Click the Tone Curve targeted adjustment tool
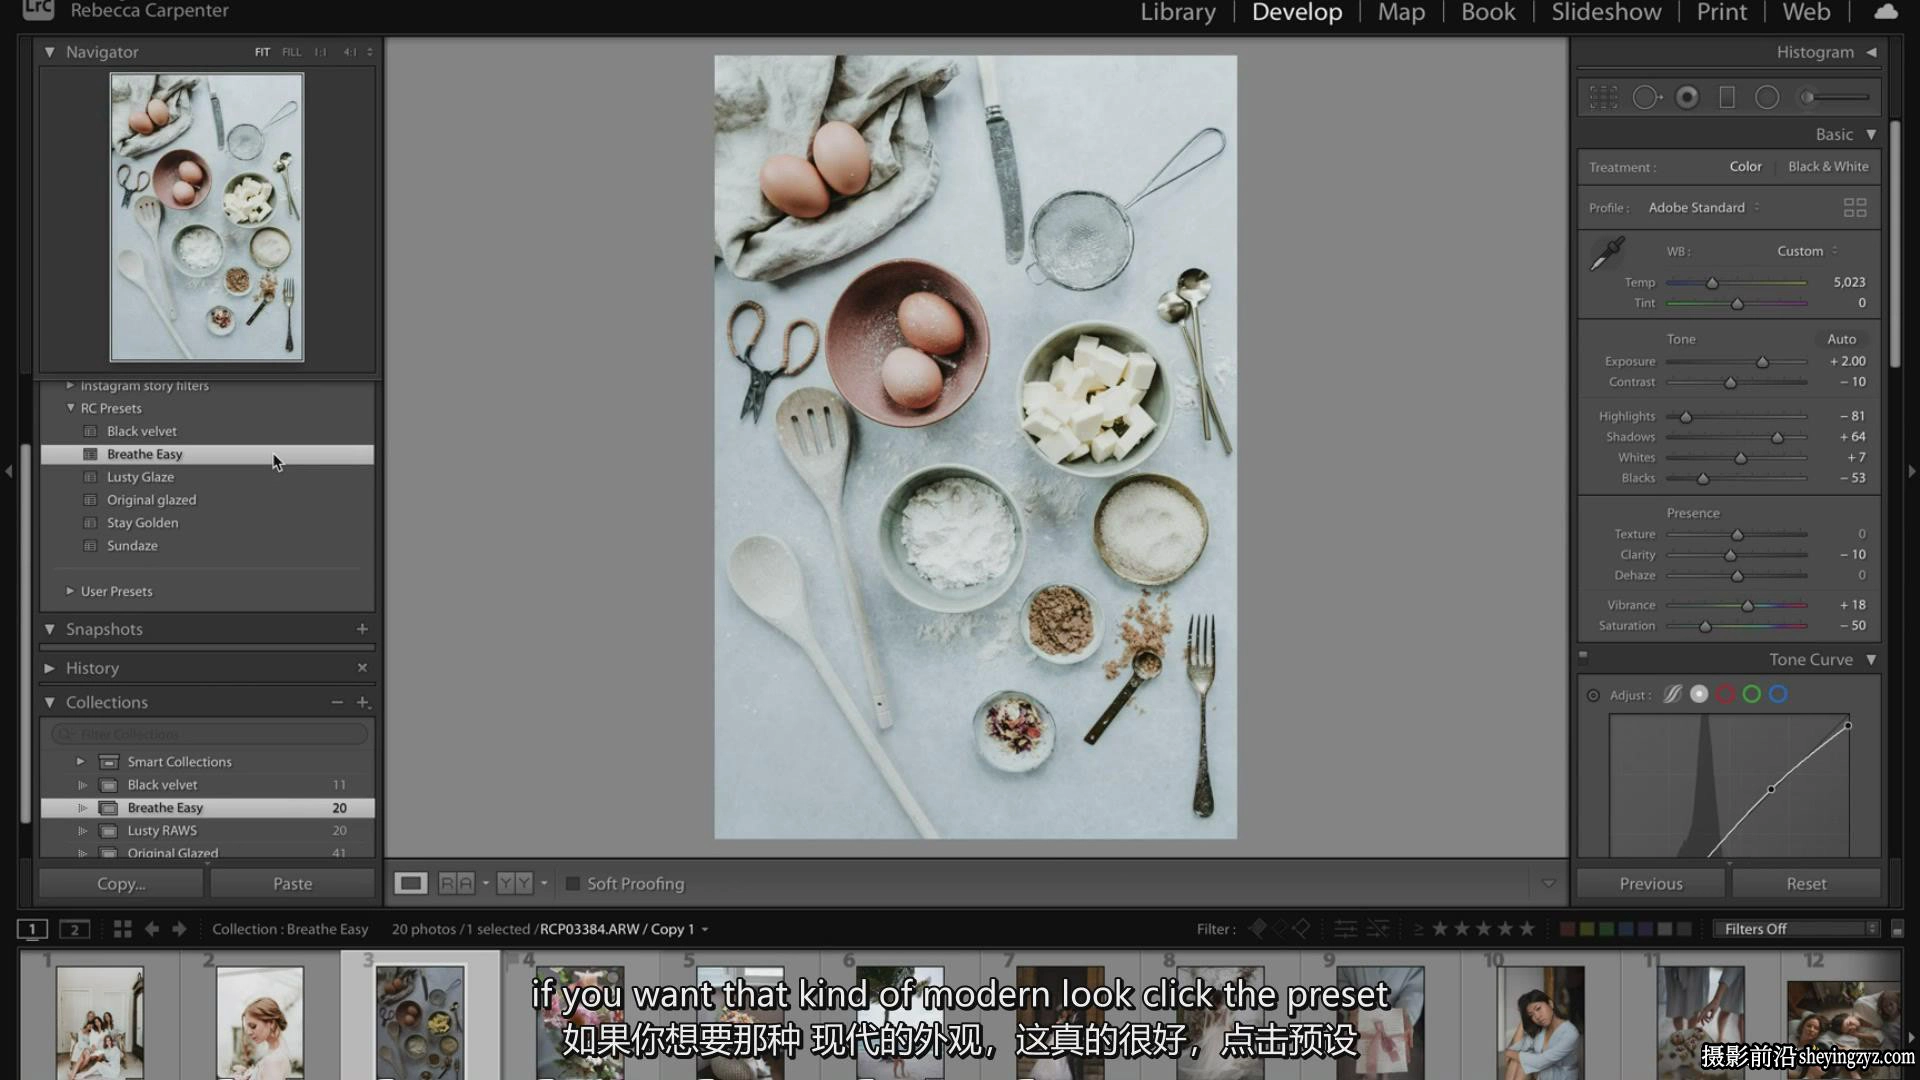This screenshot has height=1080, width=1920. (x=1593, y=695)
